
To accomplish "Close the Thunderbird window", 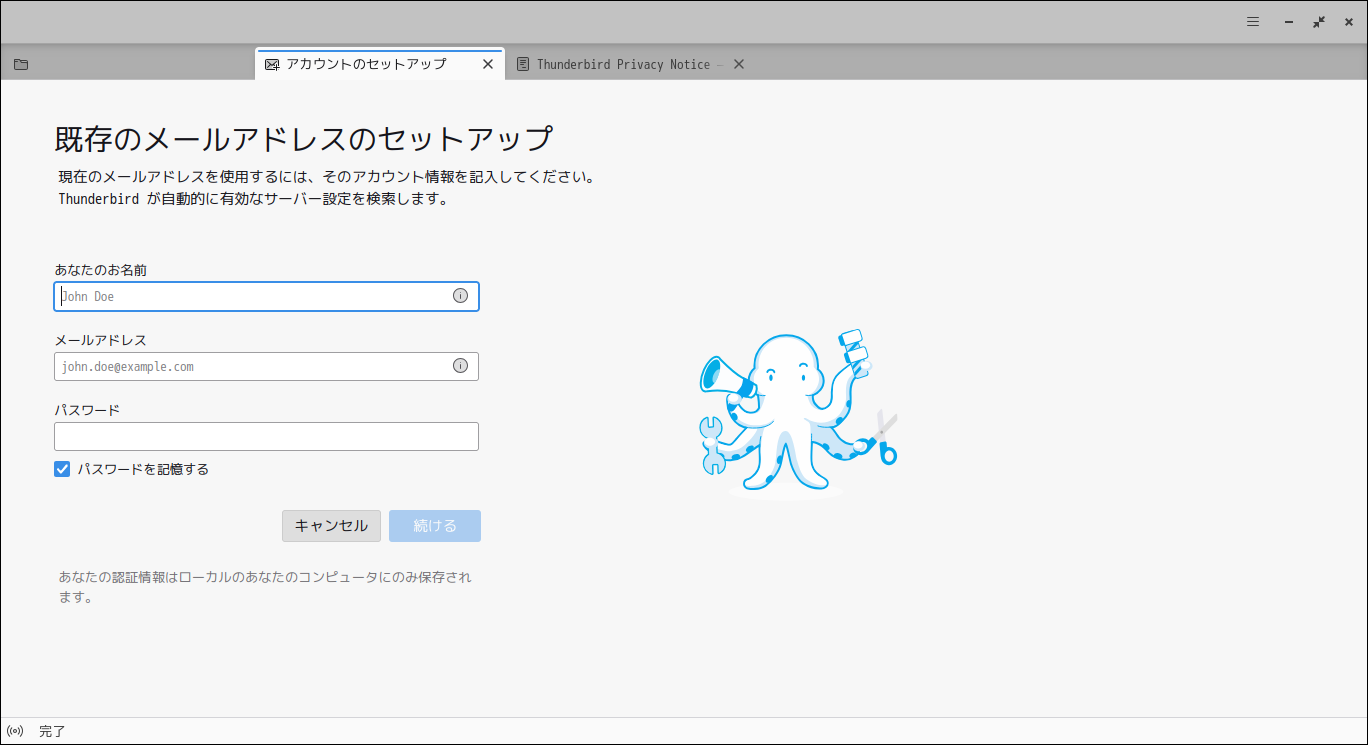I will [1349, 22].
